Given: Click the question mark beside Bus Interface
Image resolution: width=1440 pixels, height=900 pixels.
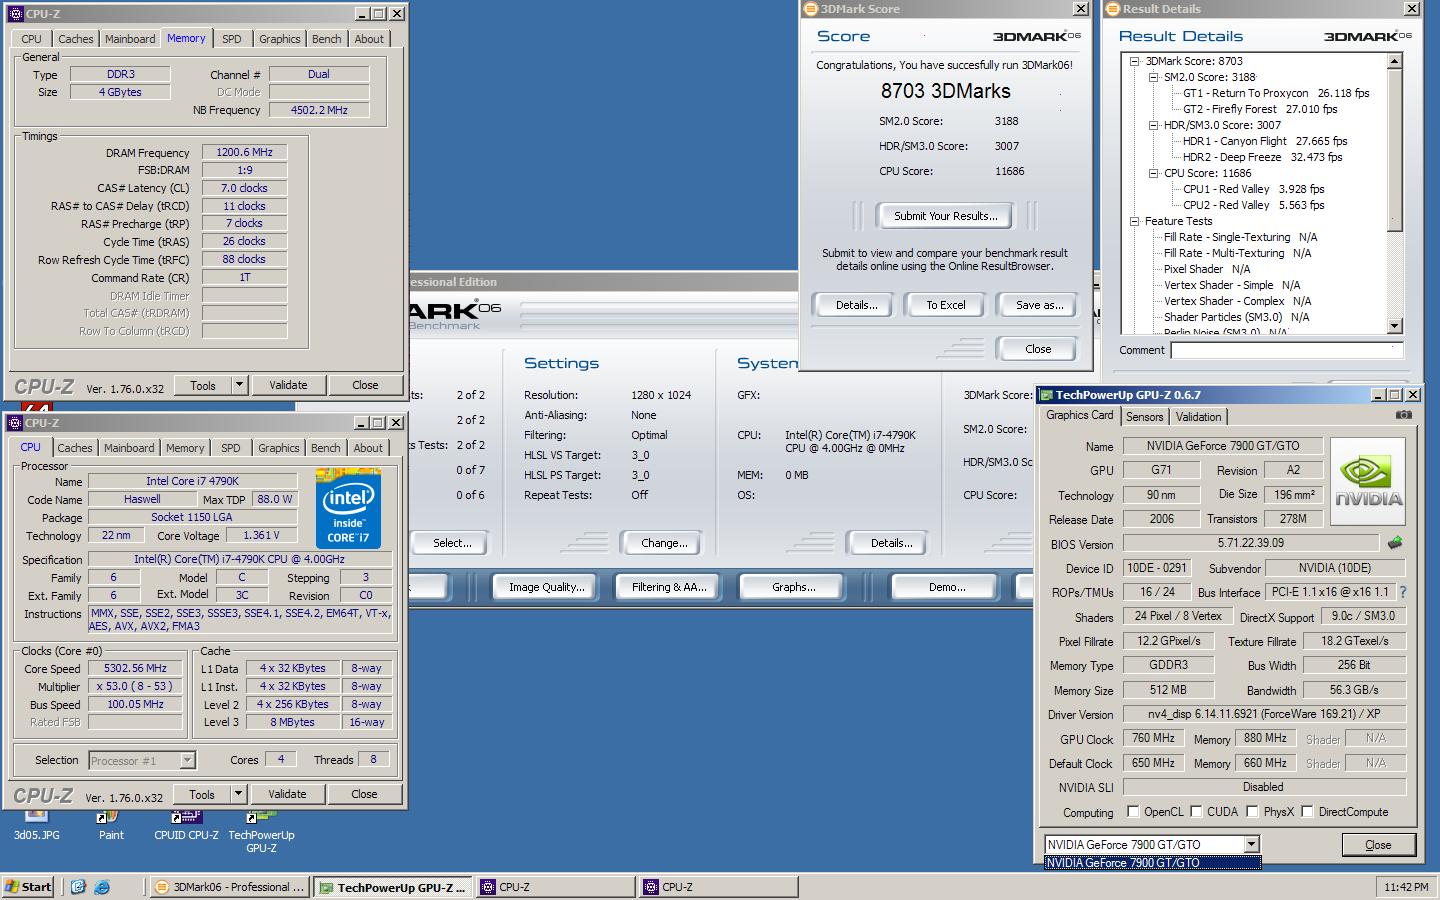Looking at the screenshot, I should [x=1402, y=592].
